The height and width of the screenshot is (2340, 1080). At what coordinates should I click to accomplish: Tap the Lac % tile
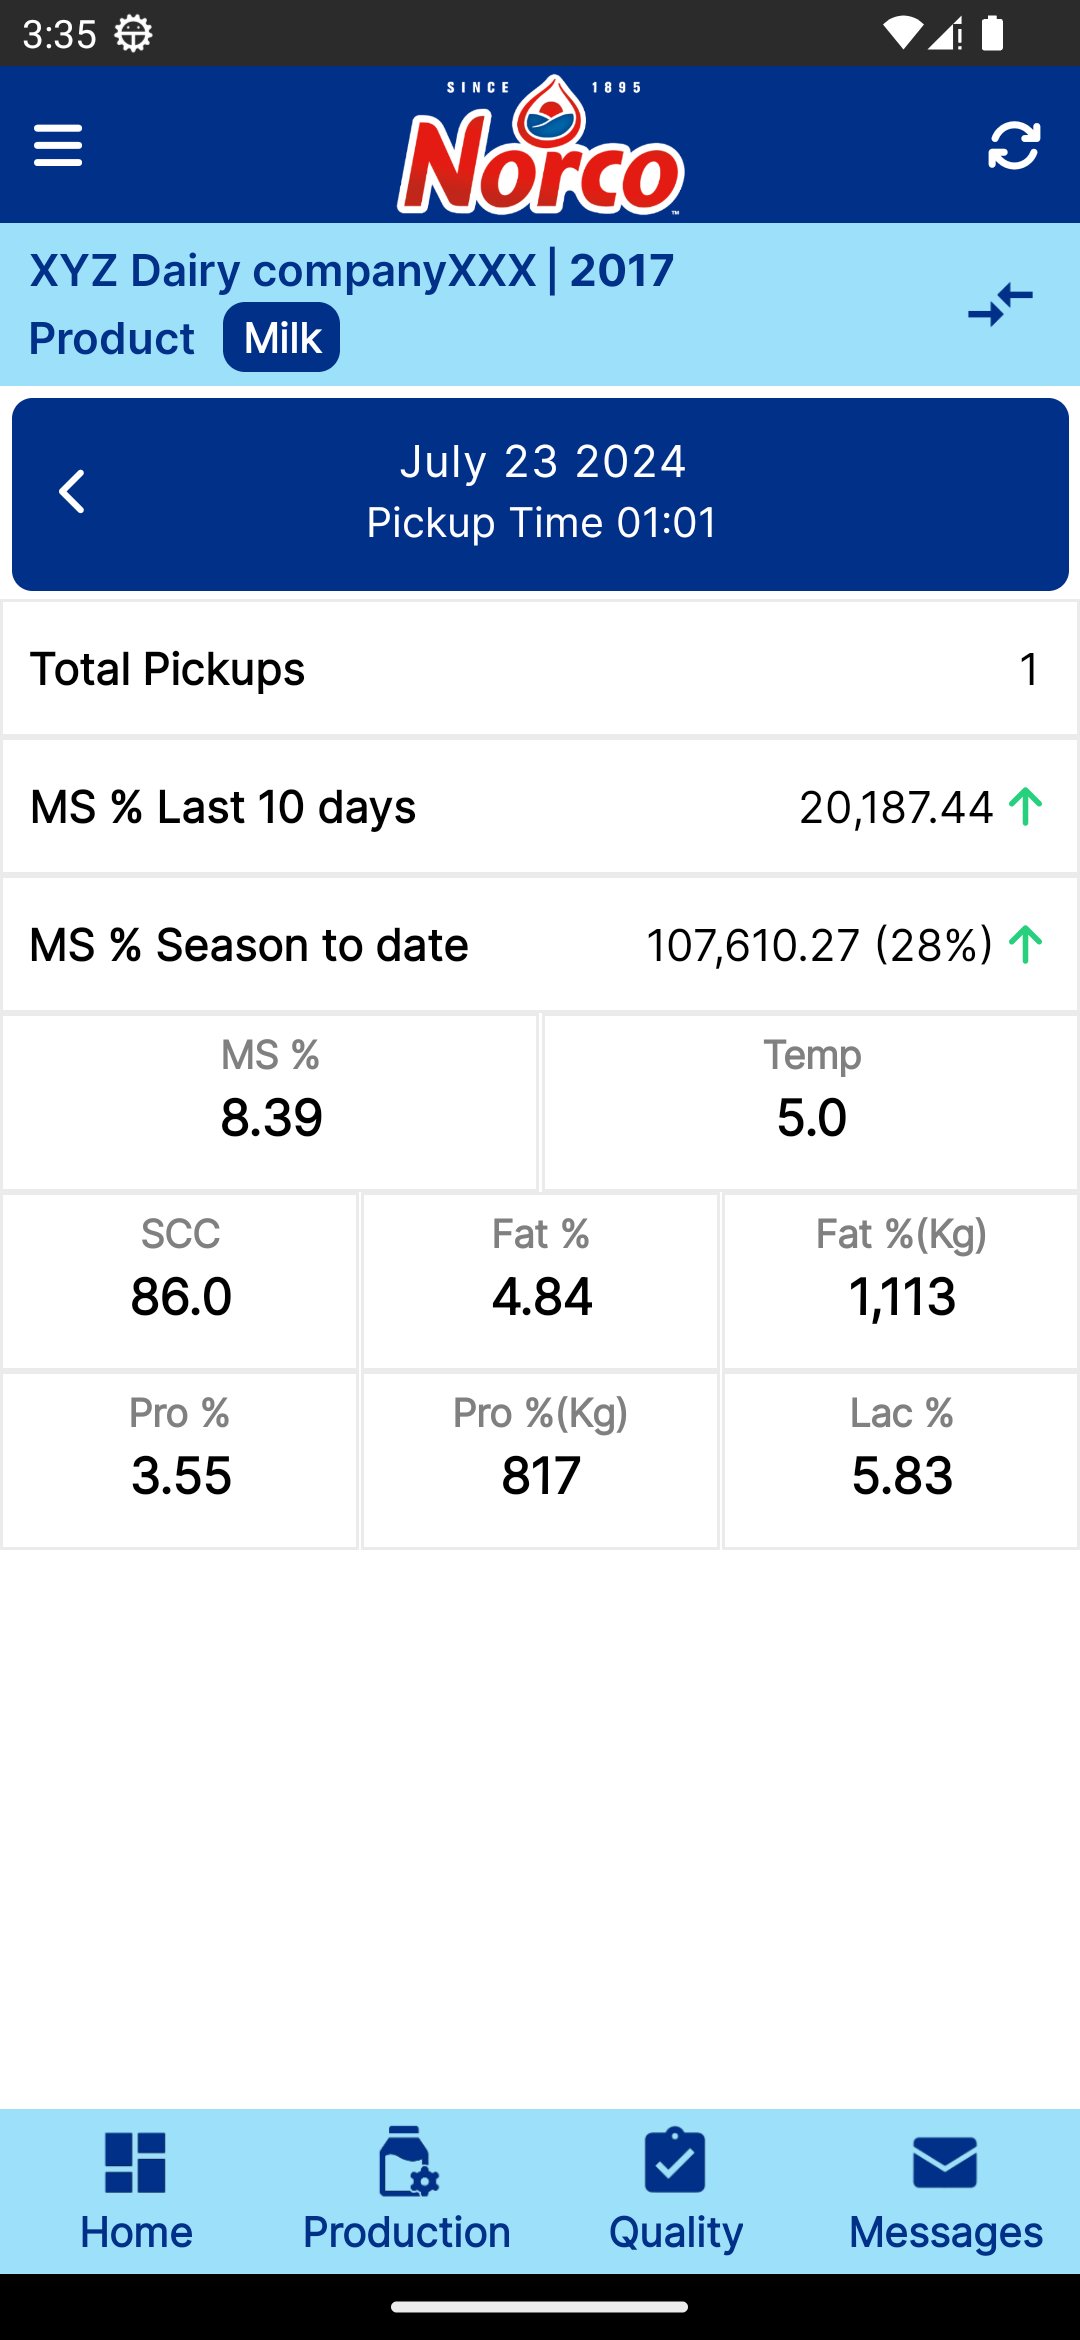pyautogui.click(x=901, y=1460)
